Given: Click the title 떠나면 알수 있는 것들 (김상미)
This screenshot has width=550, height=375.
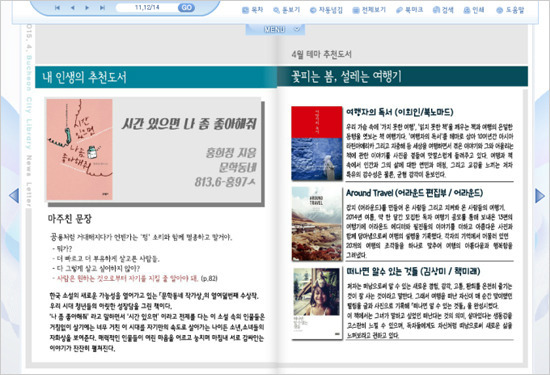Looking at the screenshot, I should (413, 271).
